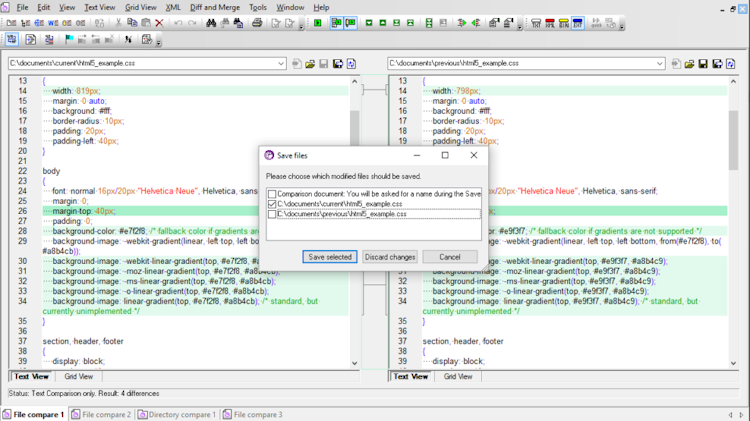Click left pane vertical scrollbar thumb
This screenshot has height=421, width=750.
354,127
